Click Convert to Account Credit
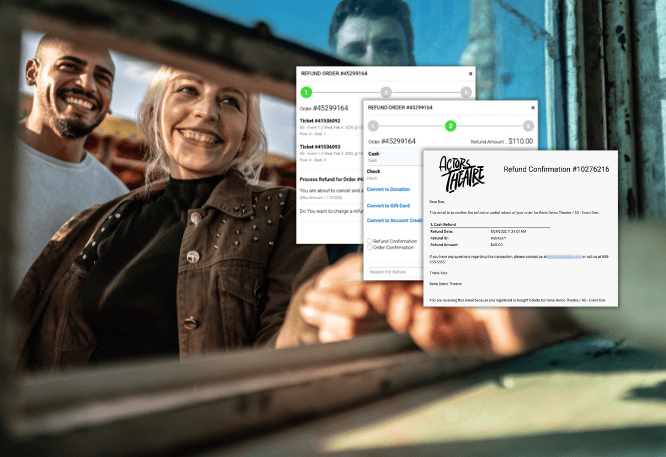666x457 pixels. 394,220
